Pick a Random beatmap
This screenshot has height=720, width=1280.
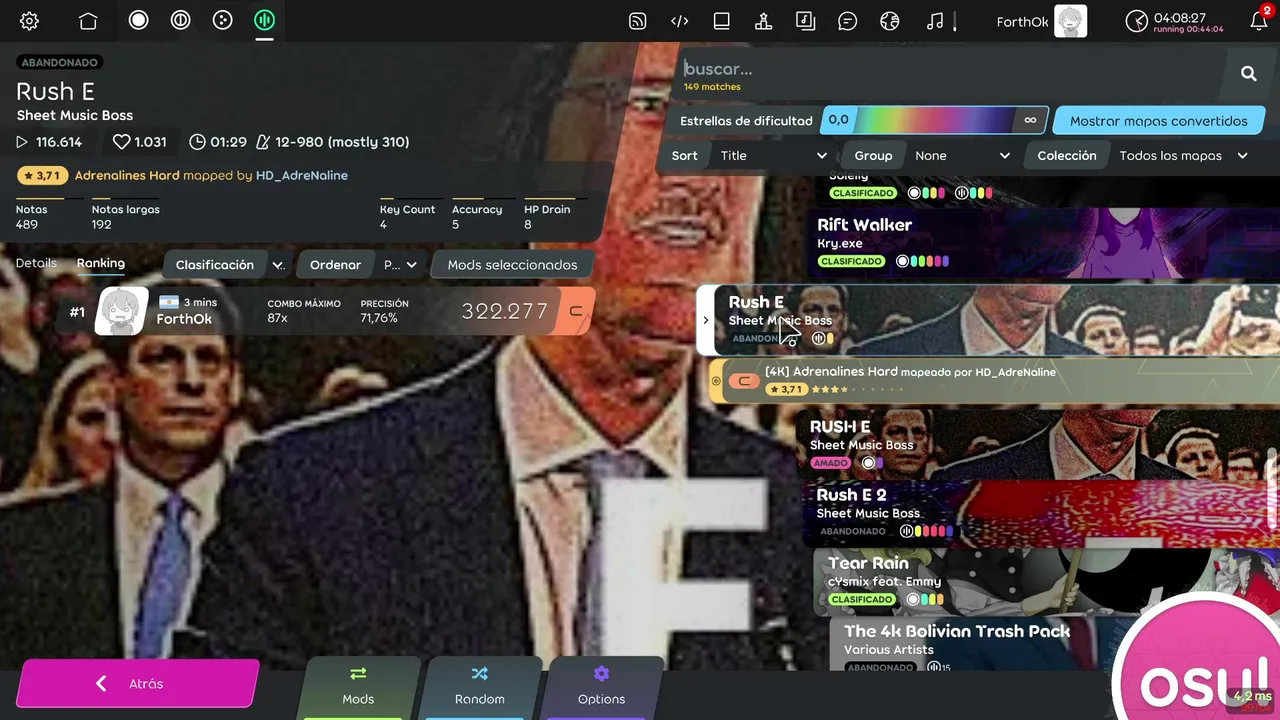point(480,686)
